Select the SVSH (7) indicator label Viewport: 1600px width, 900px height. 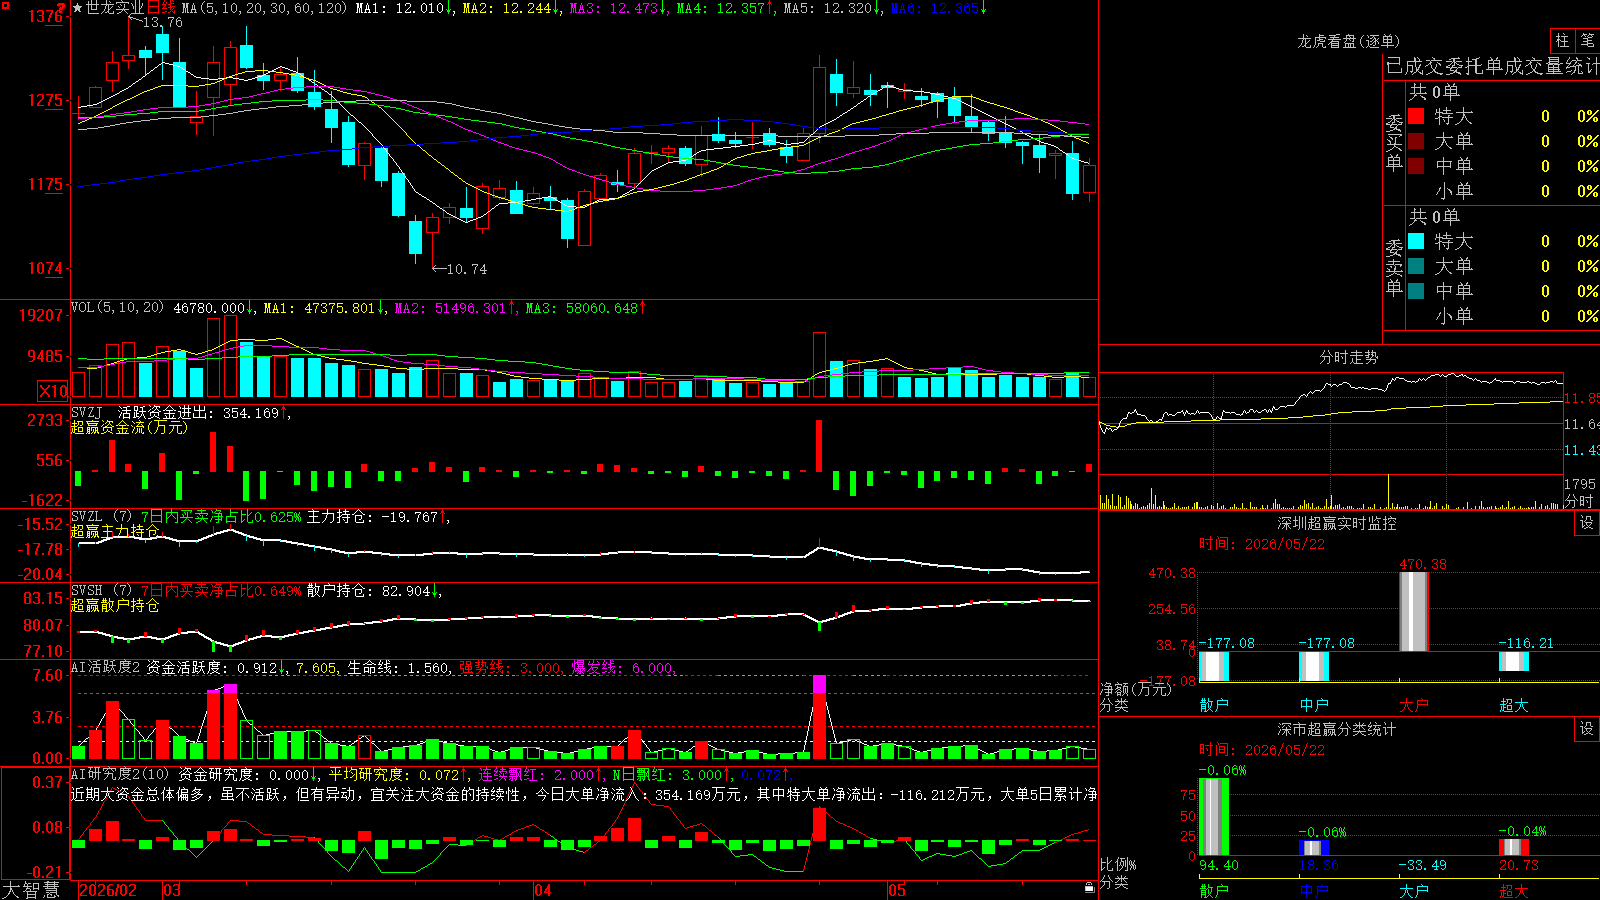point(101,591)
